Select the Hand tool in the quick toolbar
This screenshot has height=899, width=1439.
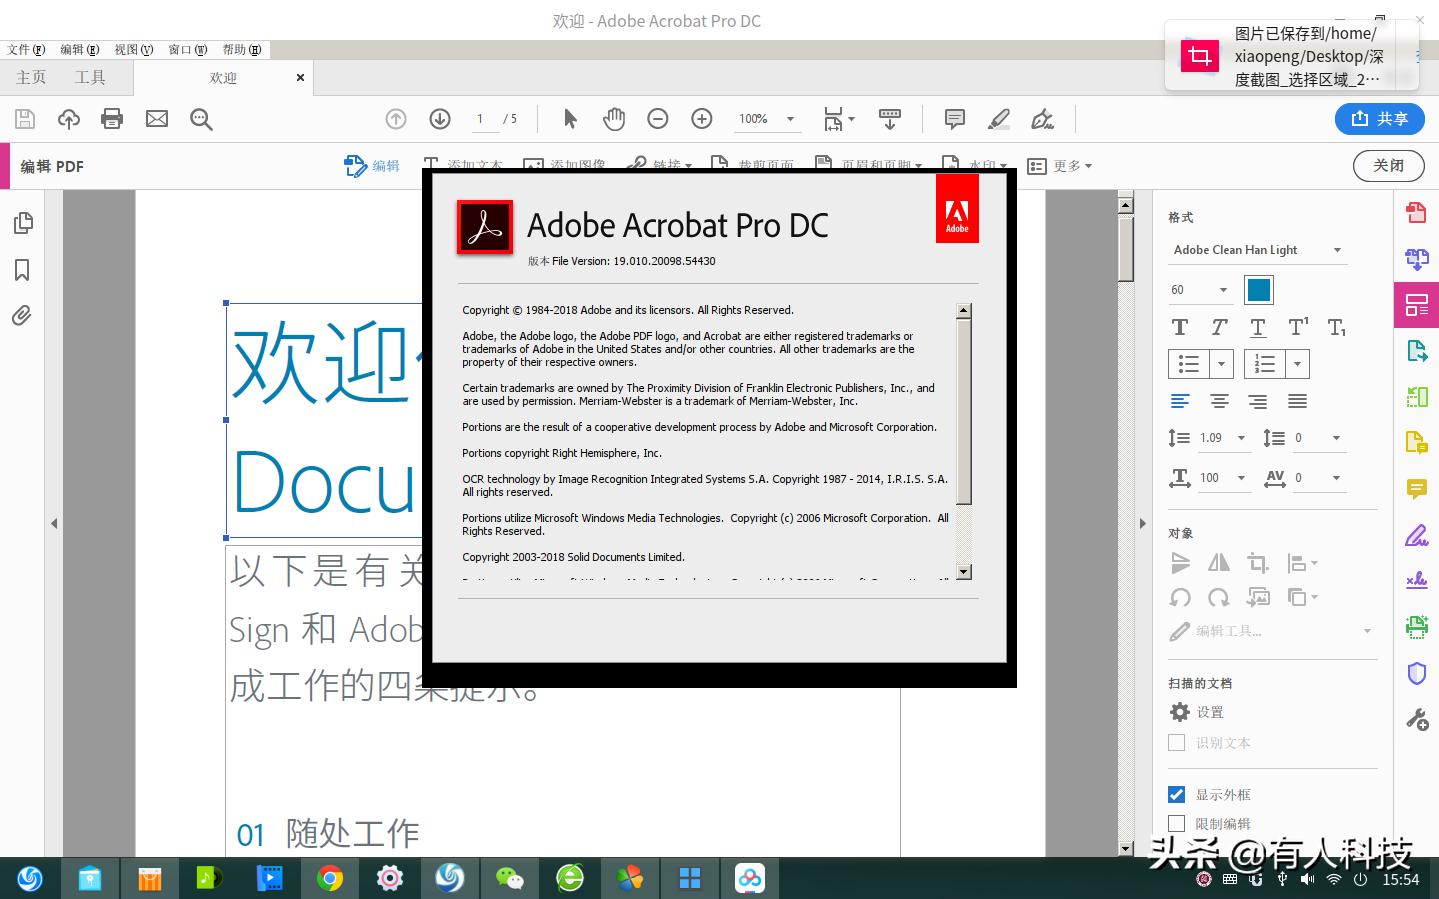tap(613, 118)
